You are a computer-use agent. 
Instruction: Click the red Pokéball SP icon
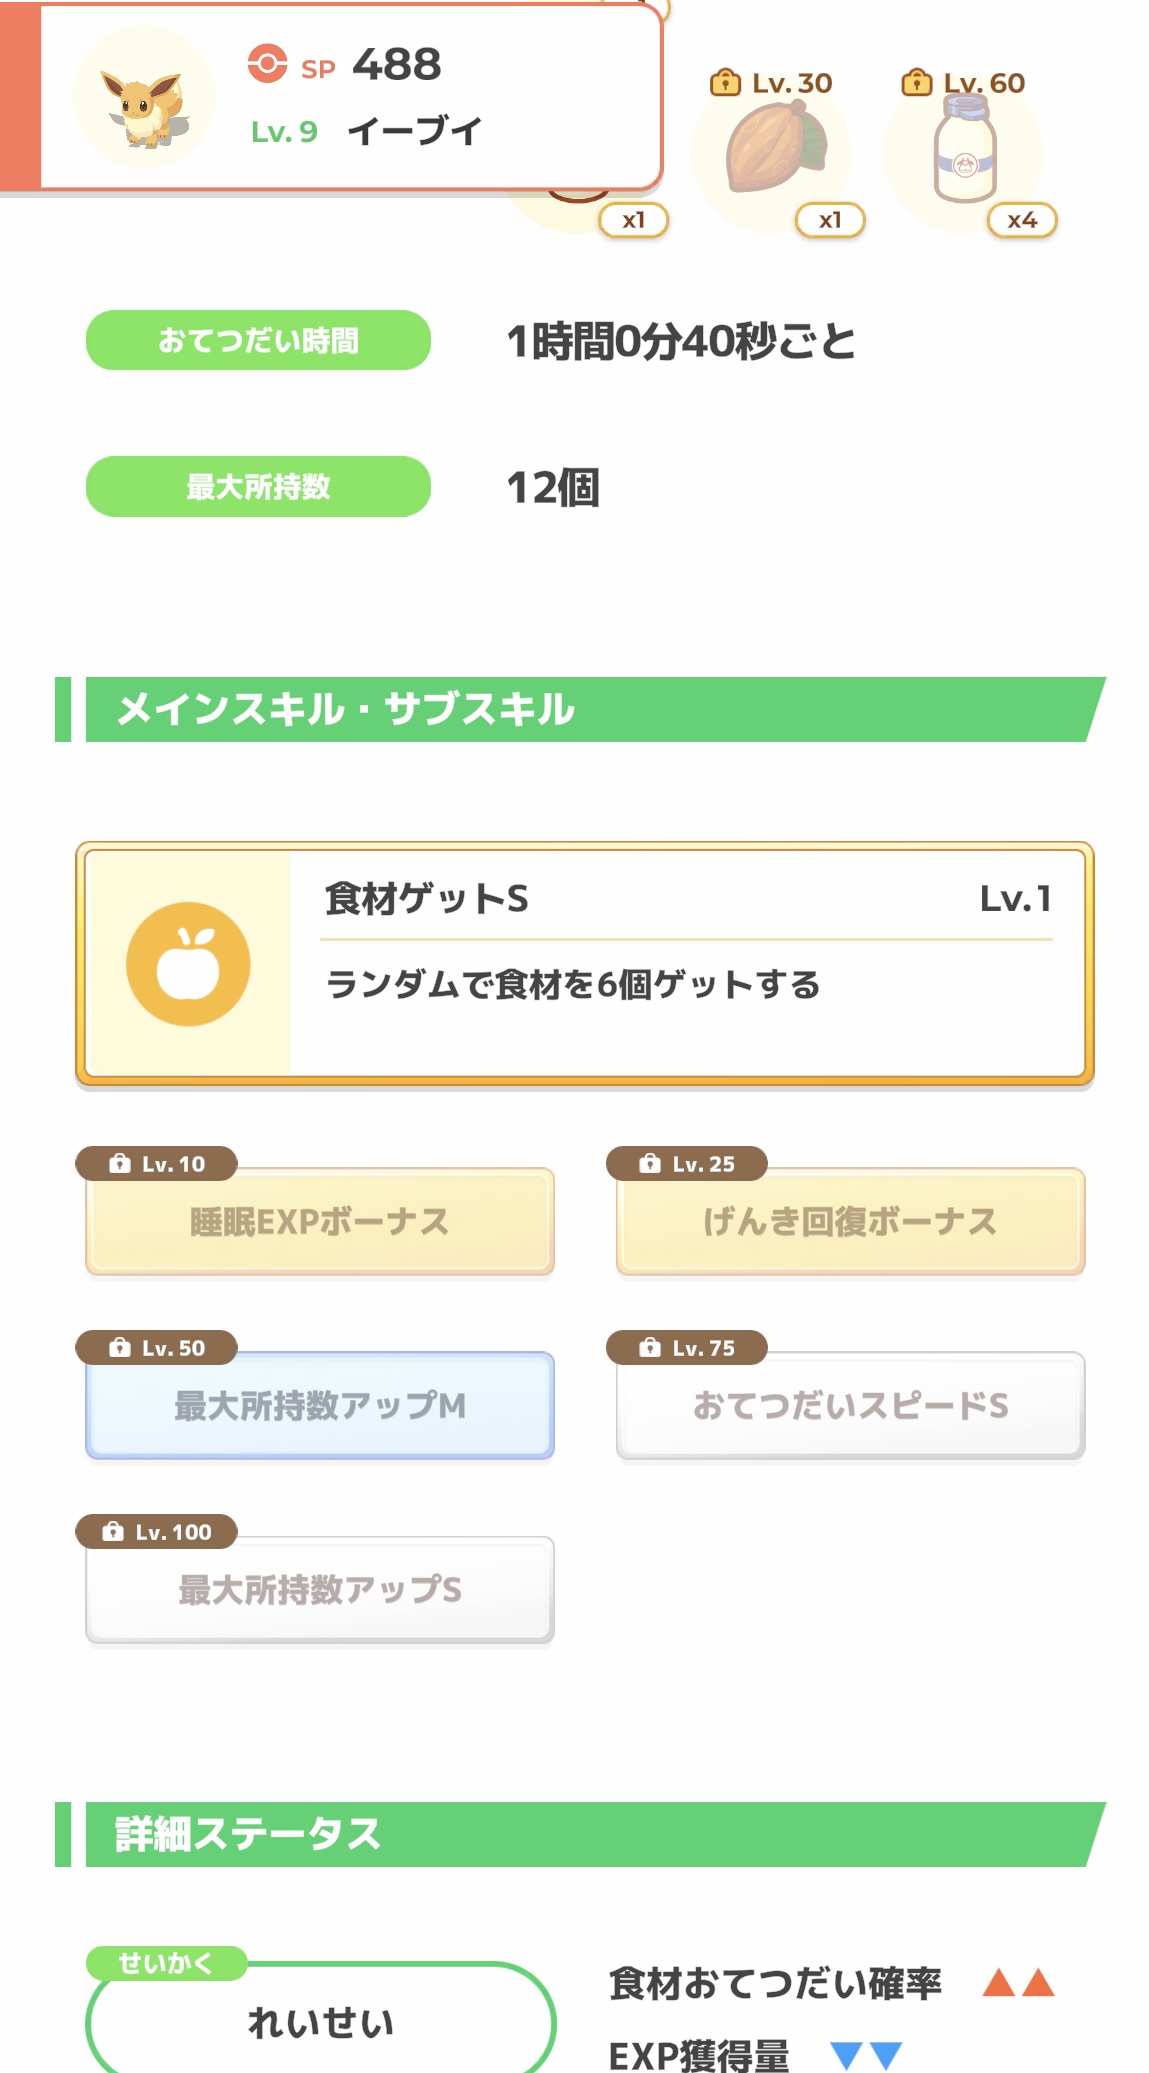tap(267, 63)
